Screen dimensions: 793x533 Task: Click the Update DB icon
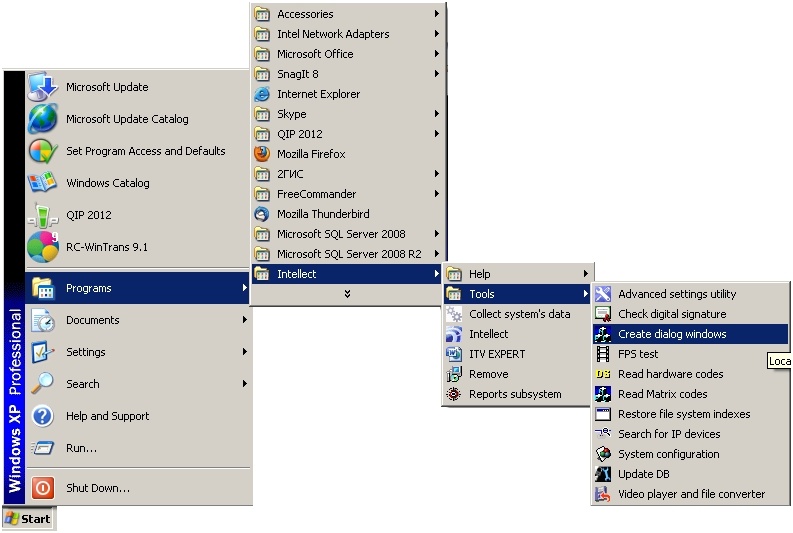click(x=603, y=474)
